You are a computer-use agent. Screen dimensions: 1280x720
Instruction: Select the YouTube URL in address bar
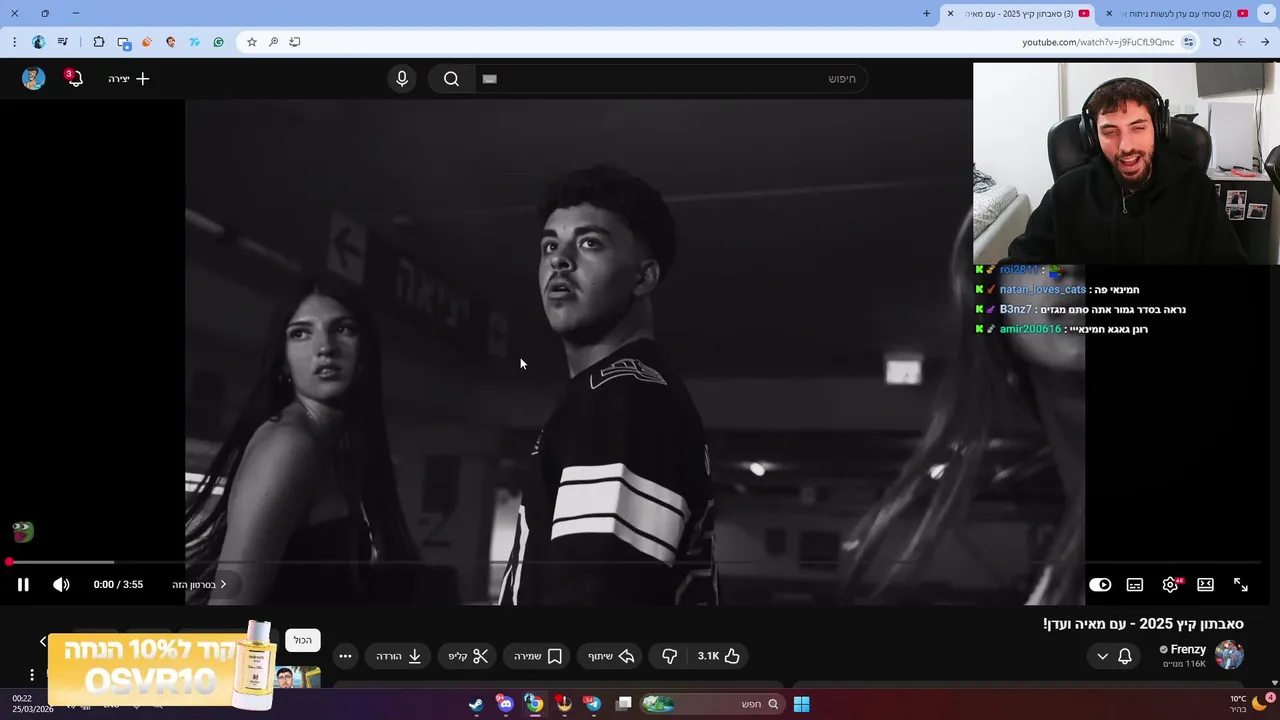pyautogui.click(x=1098, y=42)
